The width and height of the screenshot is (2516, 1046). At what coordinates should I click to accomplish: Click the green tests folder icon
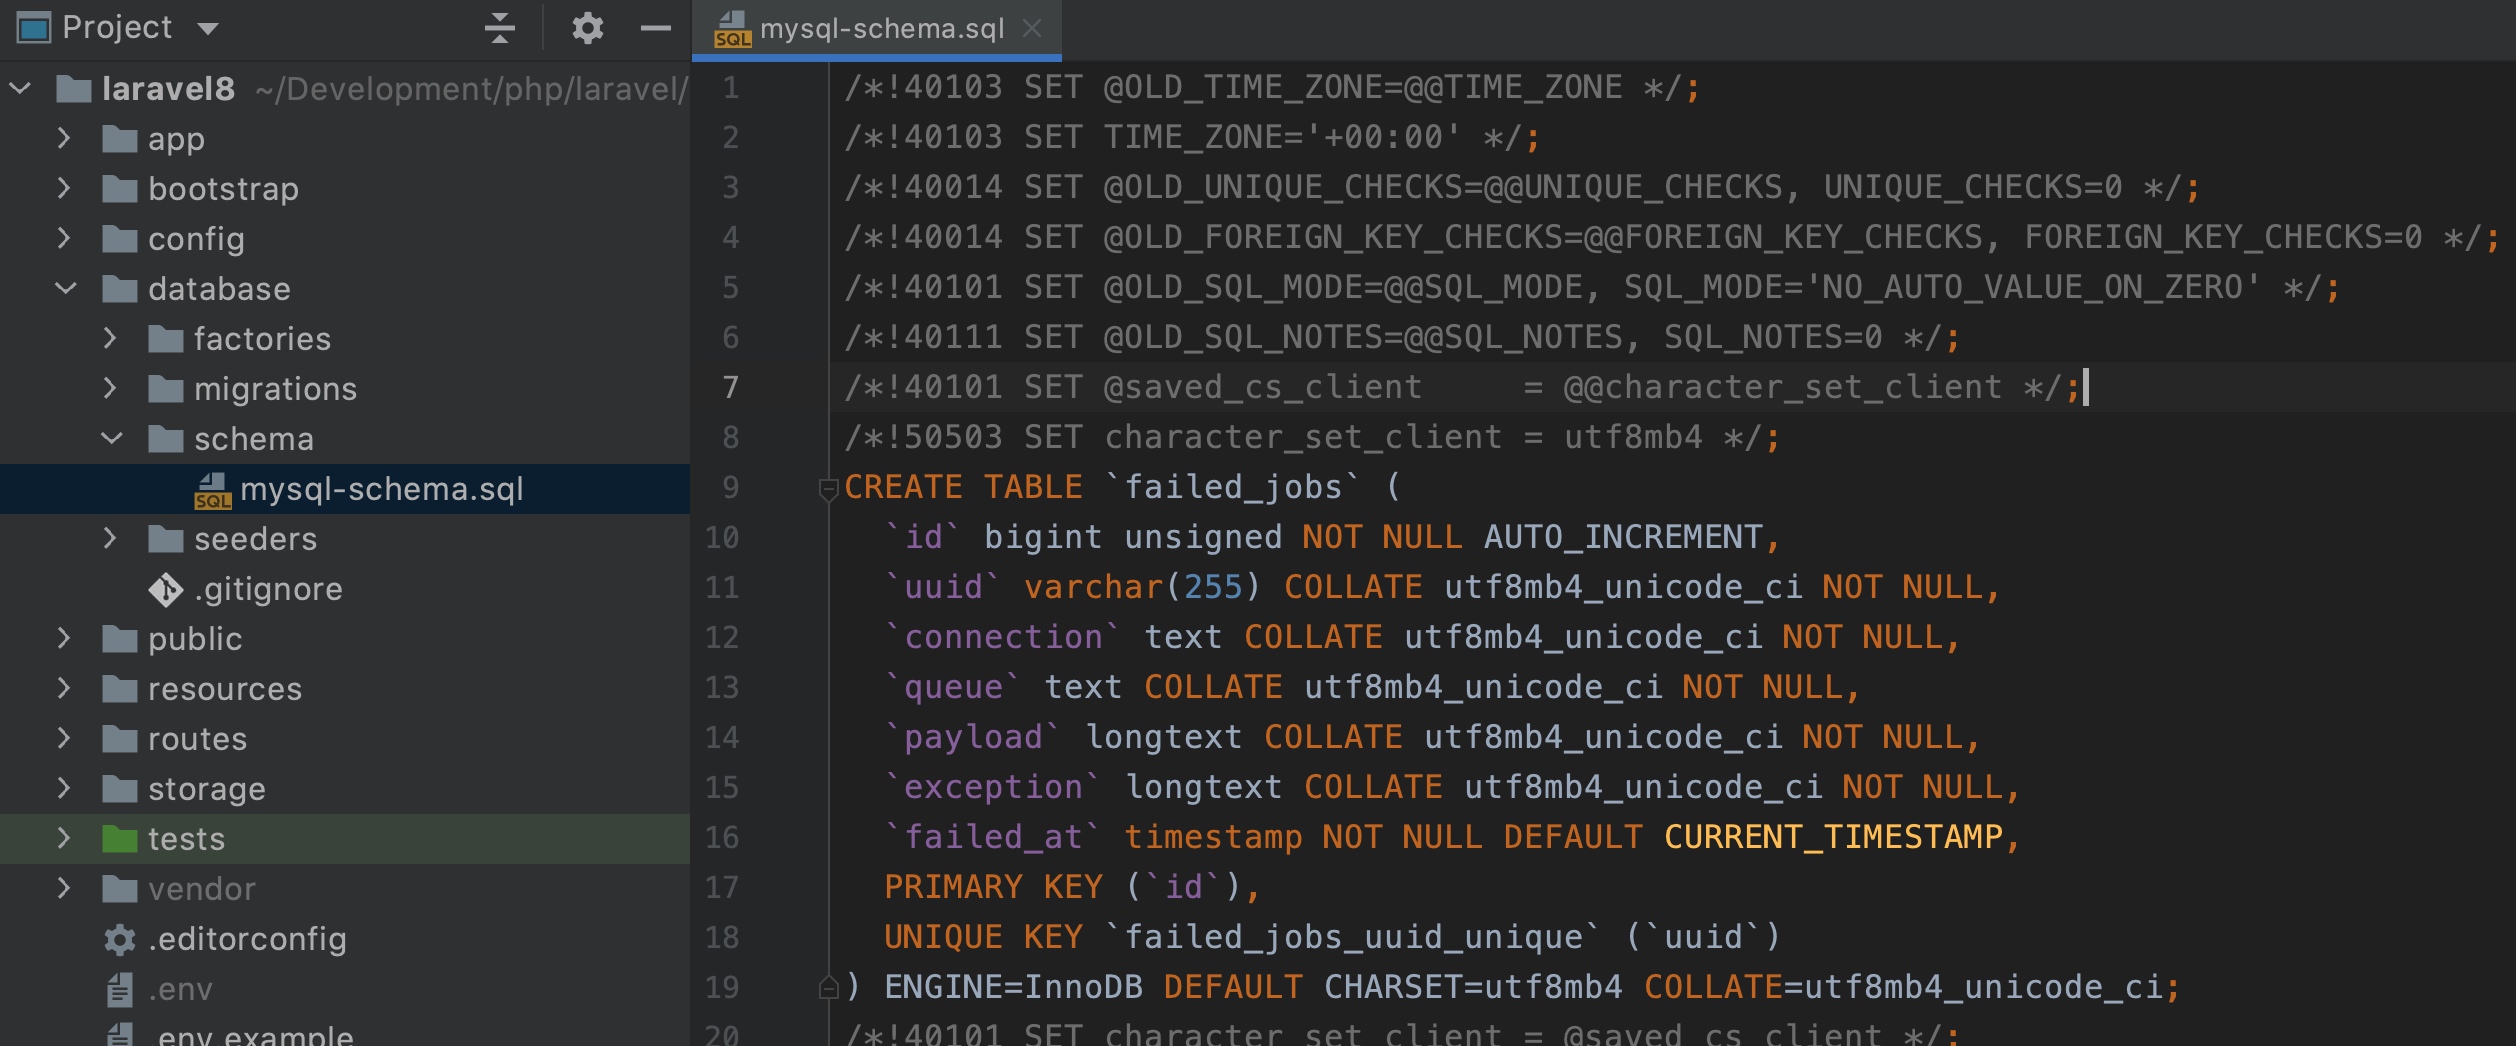(120, 838)
